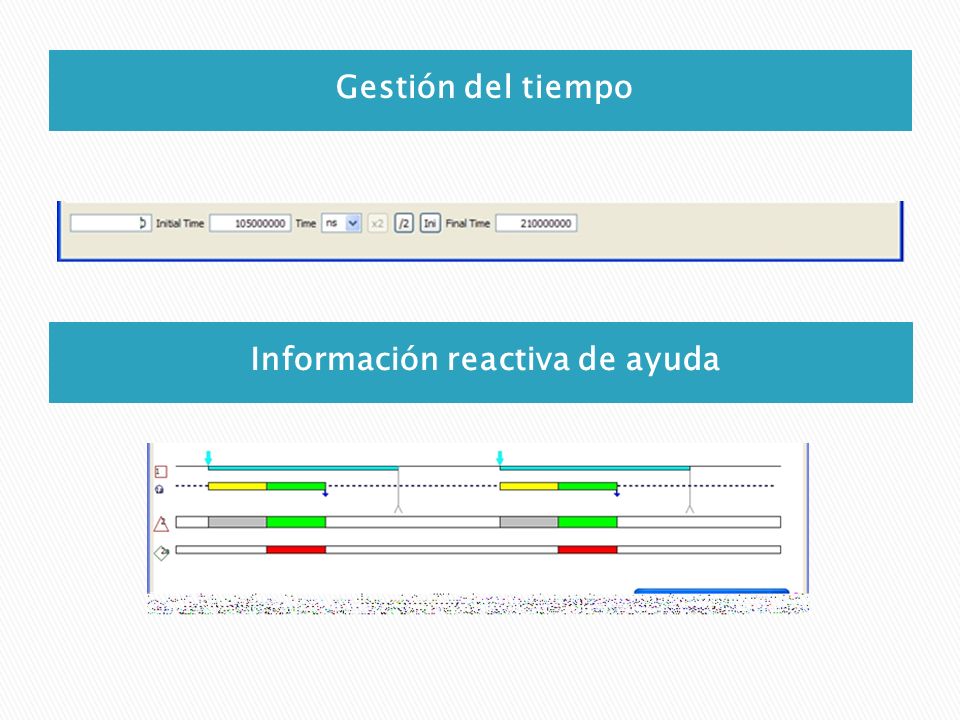Select the 'Time' label beside ns dropdown
This screenshot has width=960, height=720.
tap(306, 223)
